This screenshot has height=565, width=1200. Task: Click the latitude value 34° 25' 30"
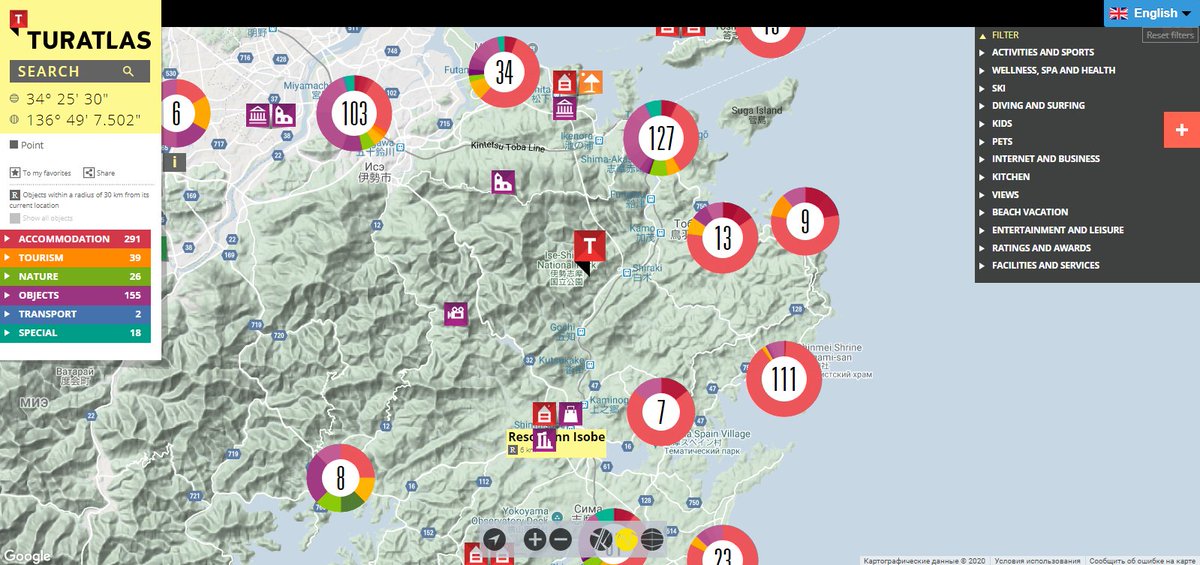(x=67, y=99)
